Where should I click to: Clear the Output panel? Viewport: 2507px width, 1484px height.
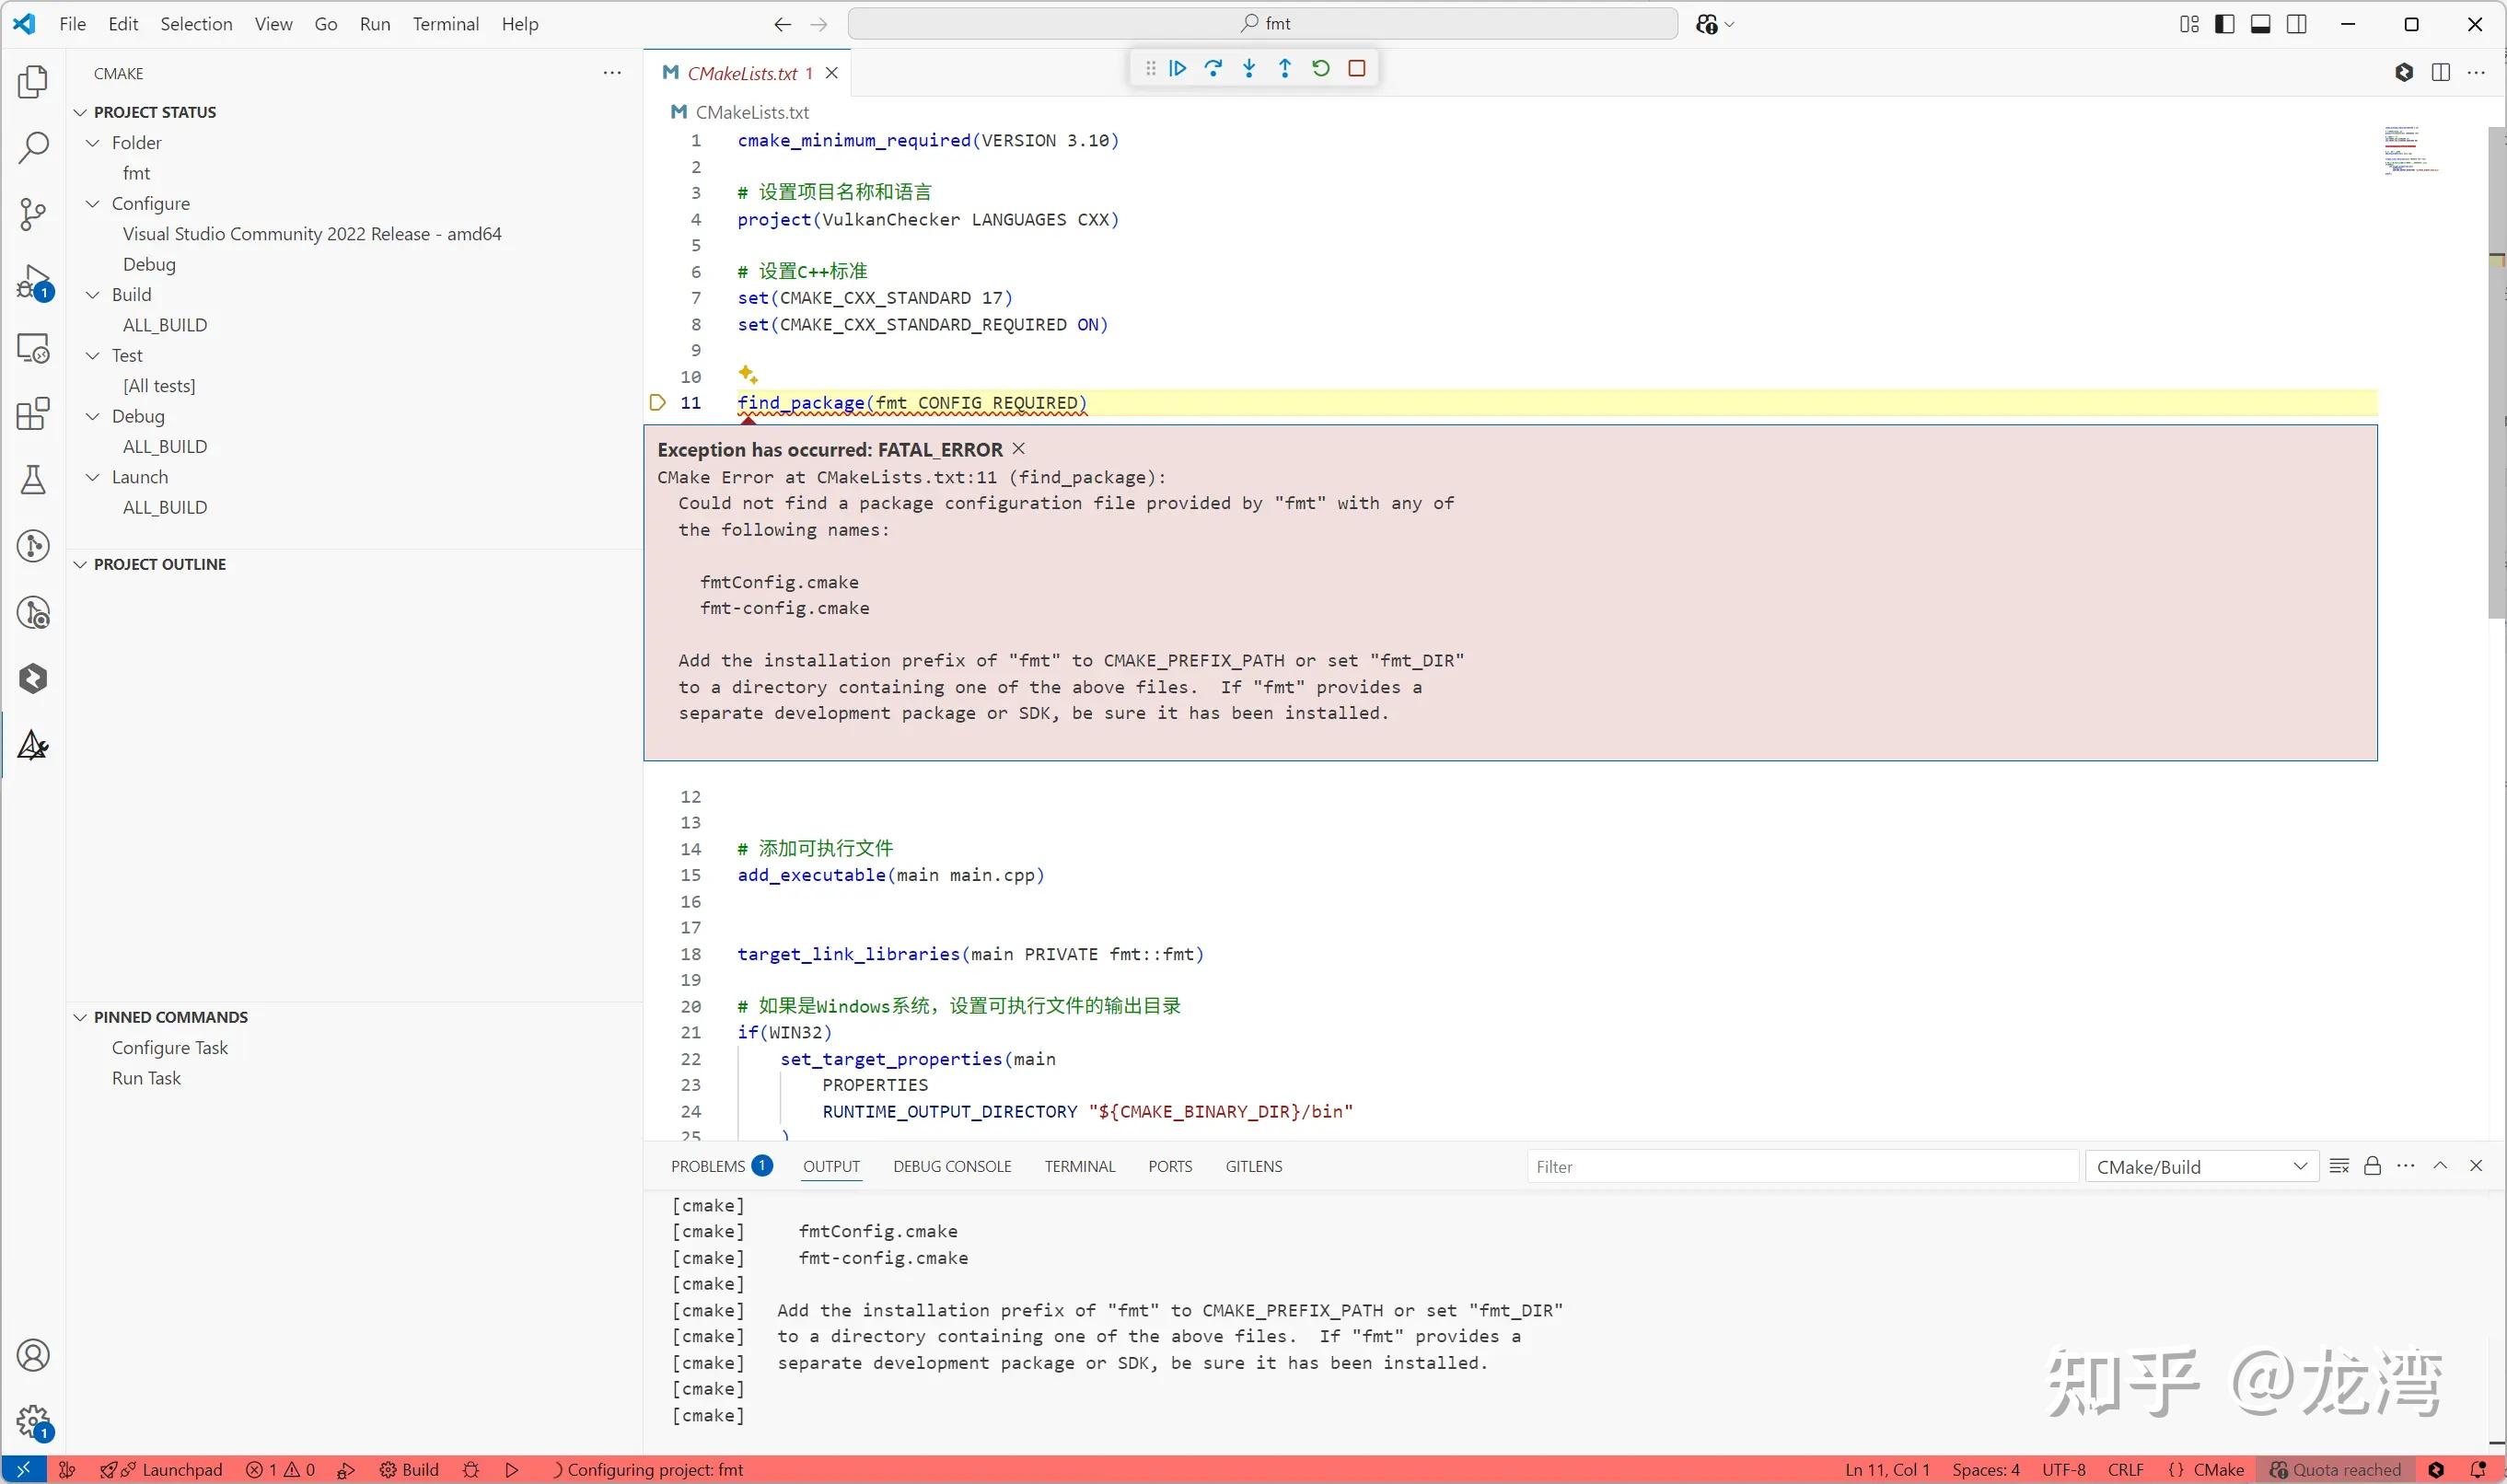[x=2338, y=1166]
